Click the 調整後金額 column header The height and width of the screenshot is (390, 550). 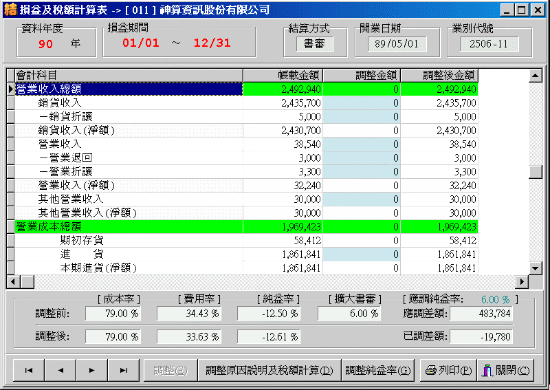[440, 75]
